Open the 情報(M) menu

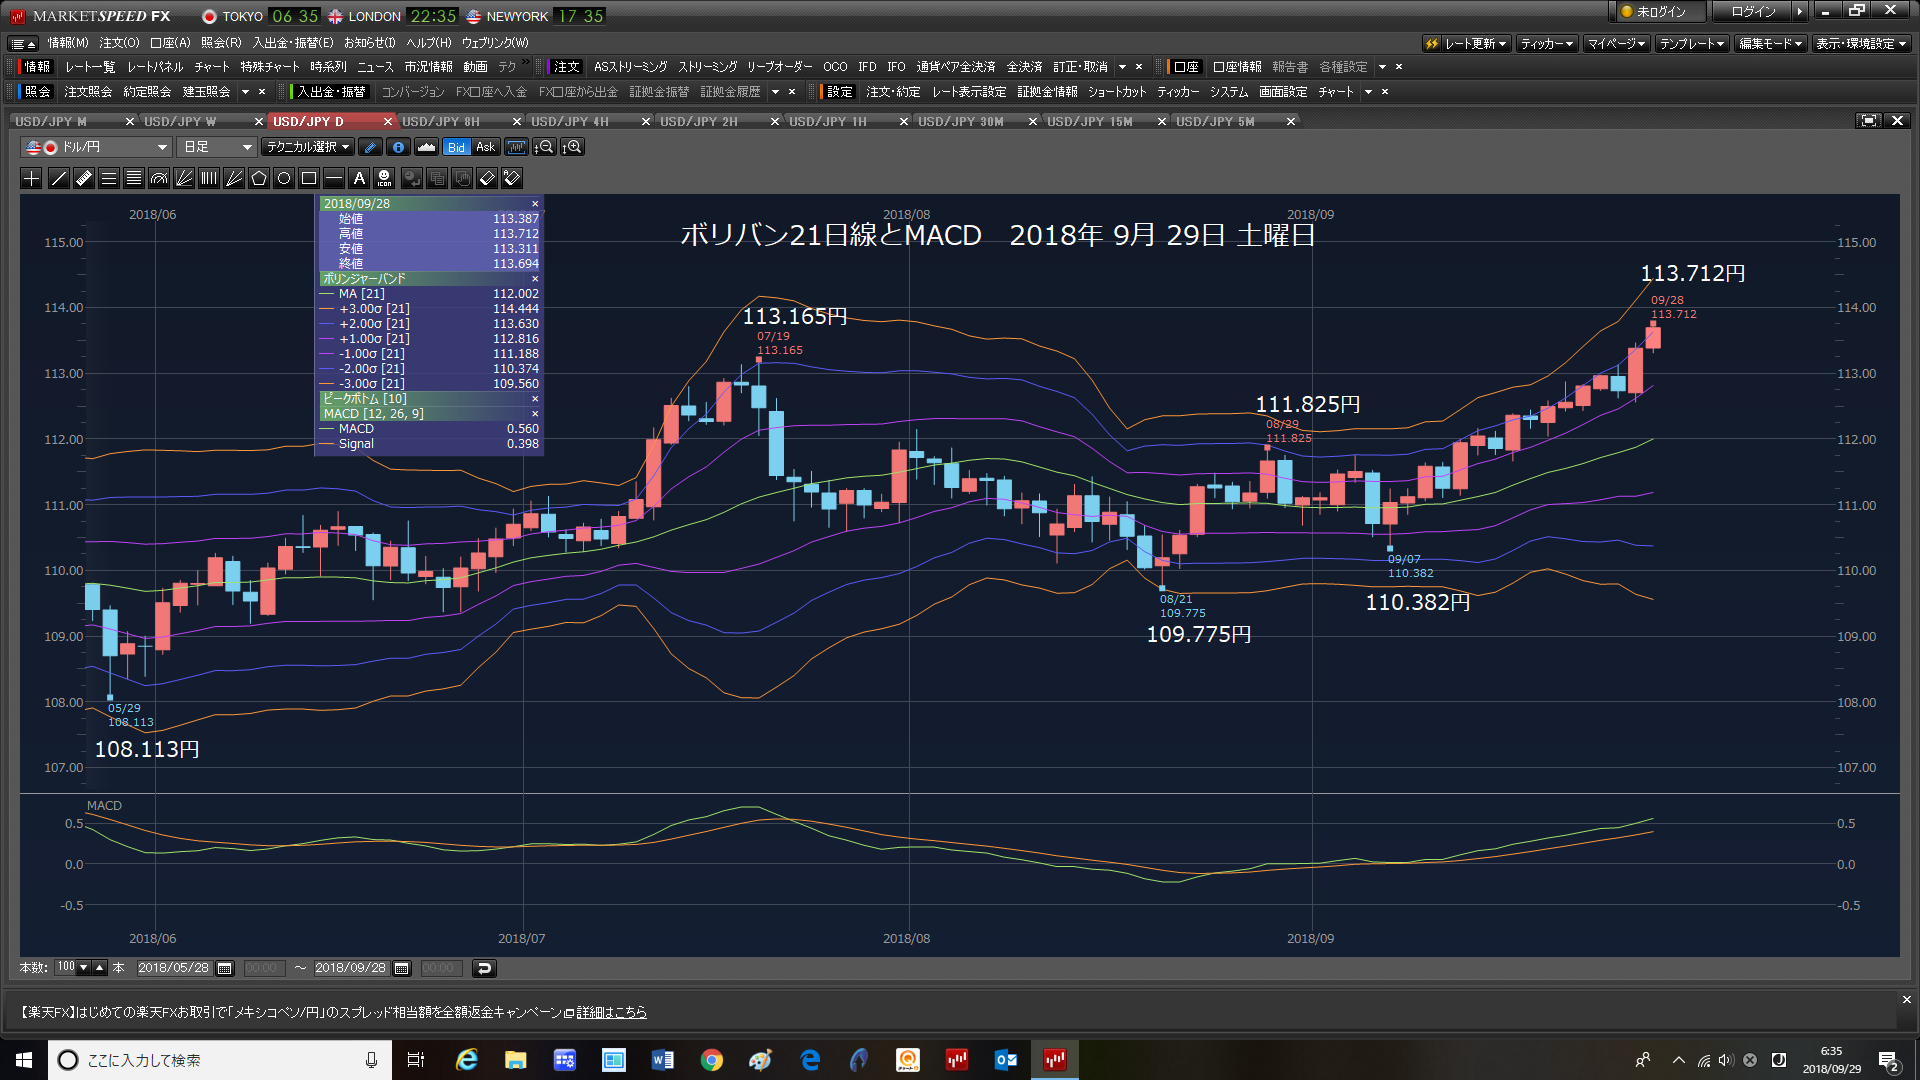coord(68,43)
